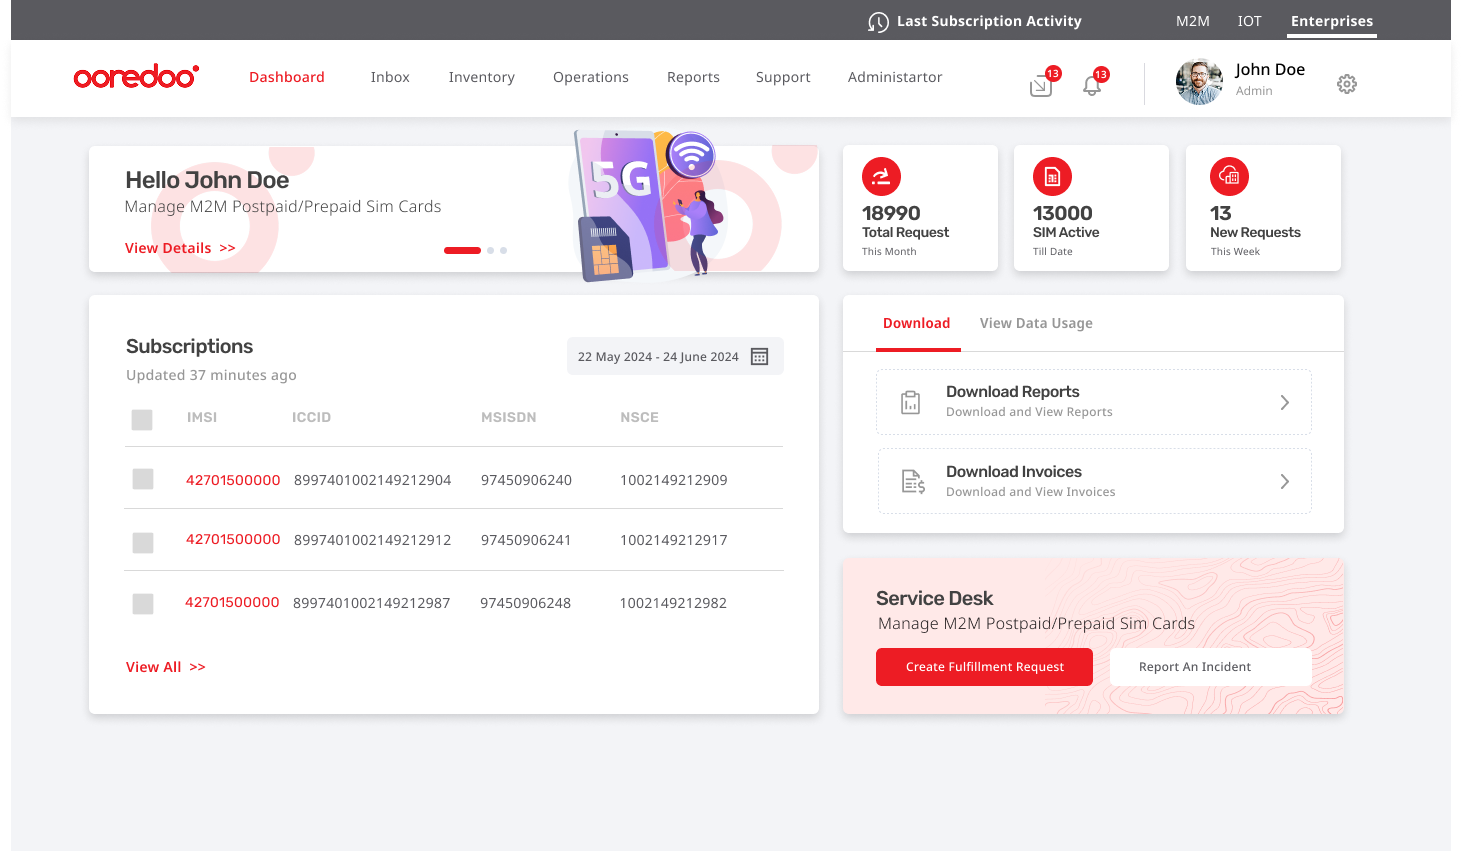Image resolution: width=1462 pixels, height=851 pixels.
Task: Sort by the IMSI column header
Action: tap(202, 417)
